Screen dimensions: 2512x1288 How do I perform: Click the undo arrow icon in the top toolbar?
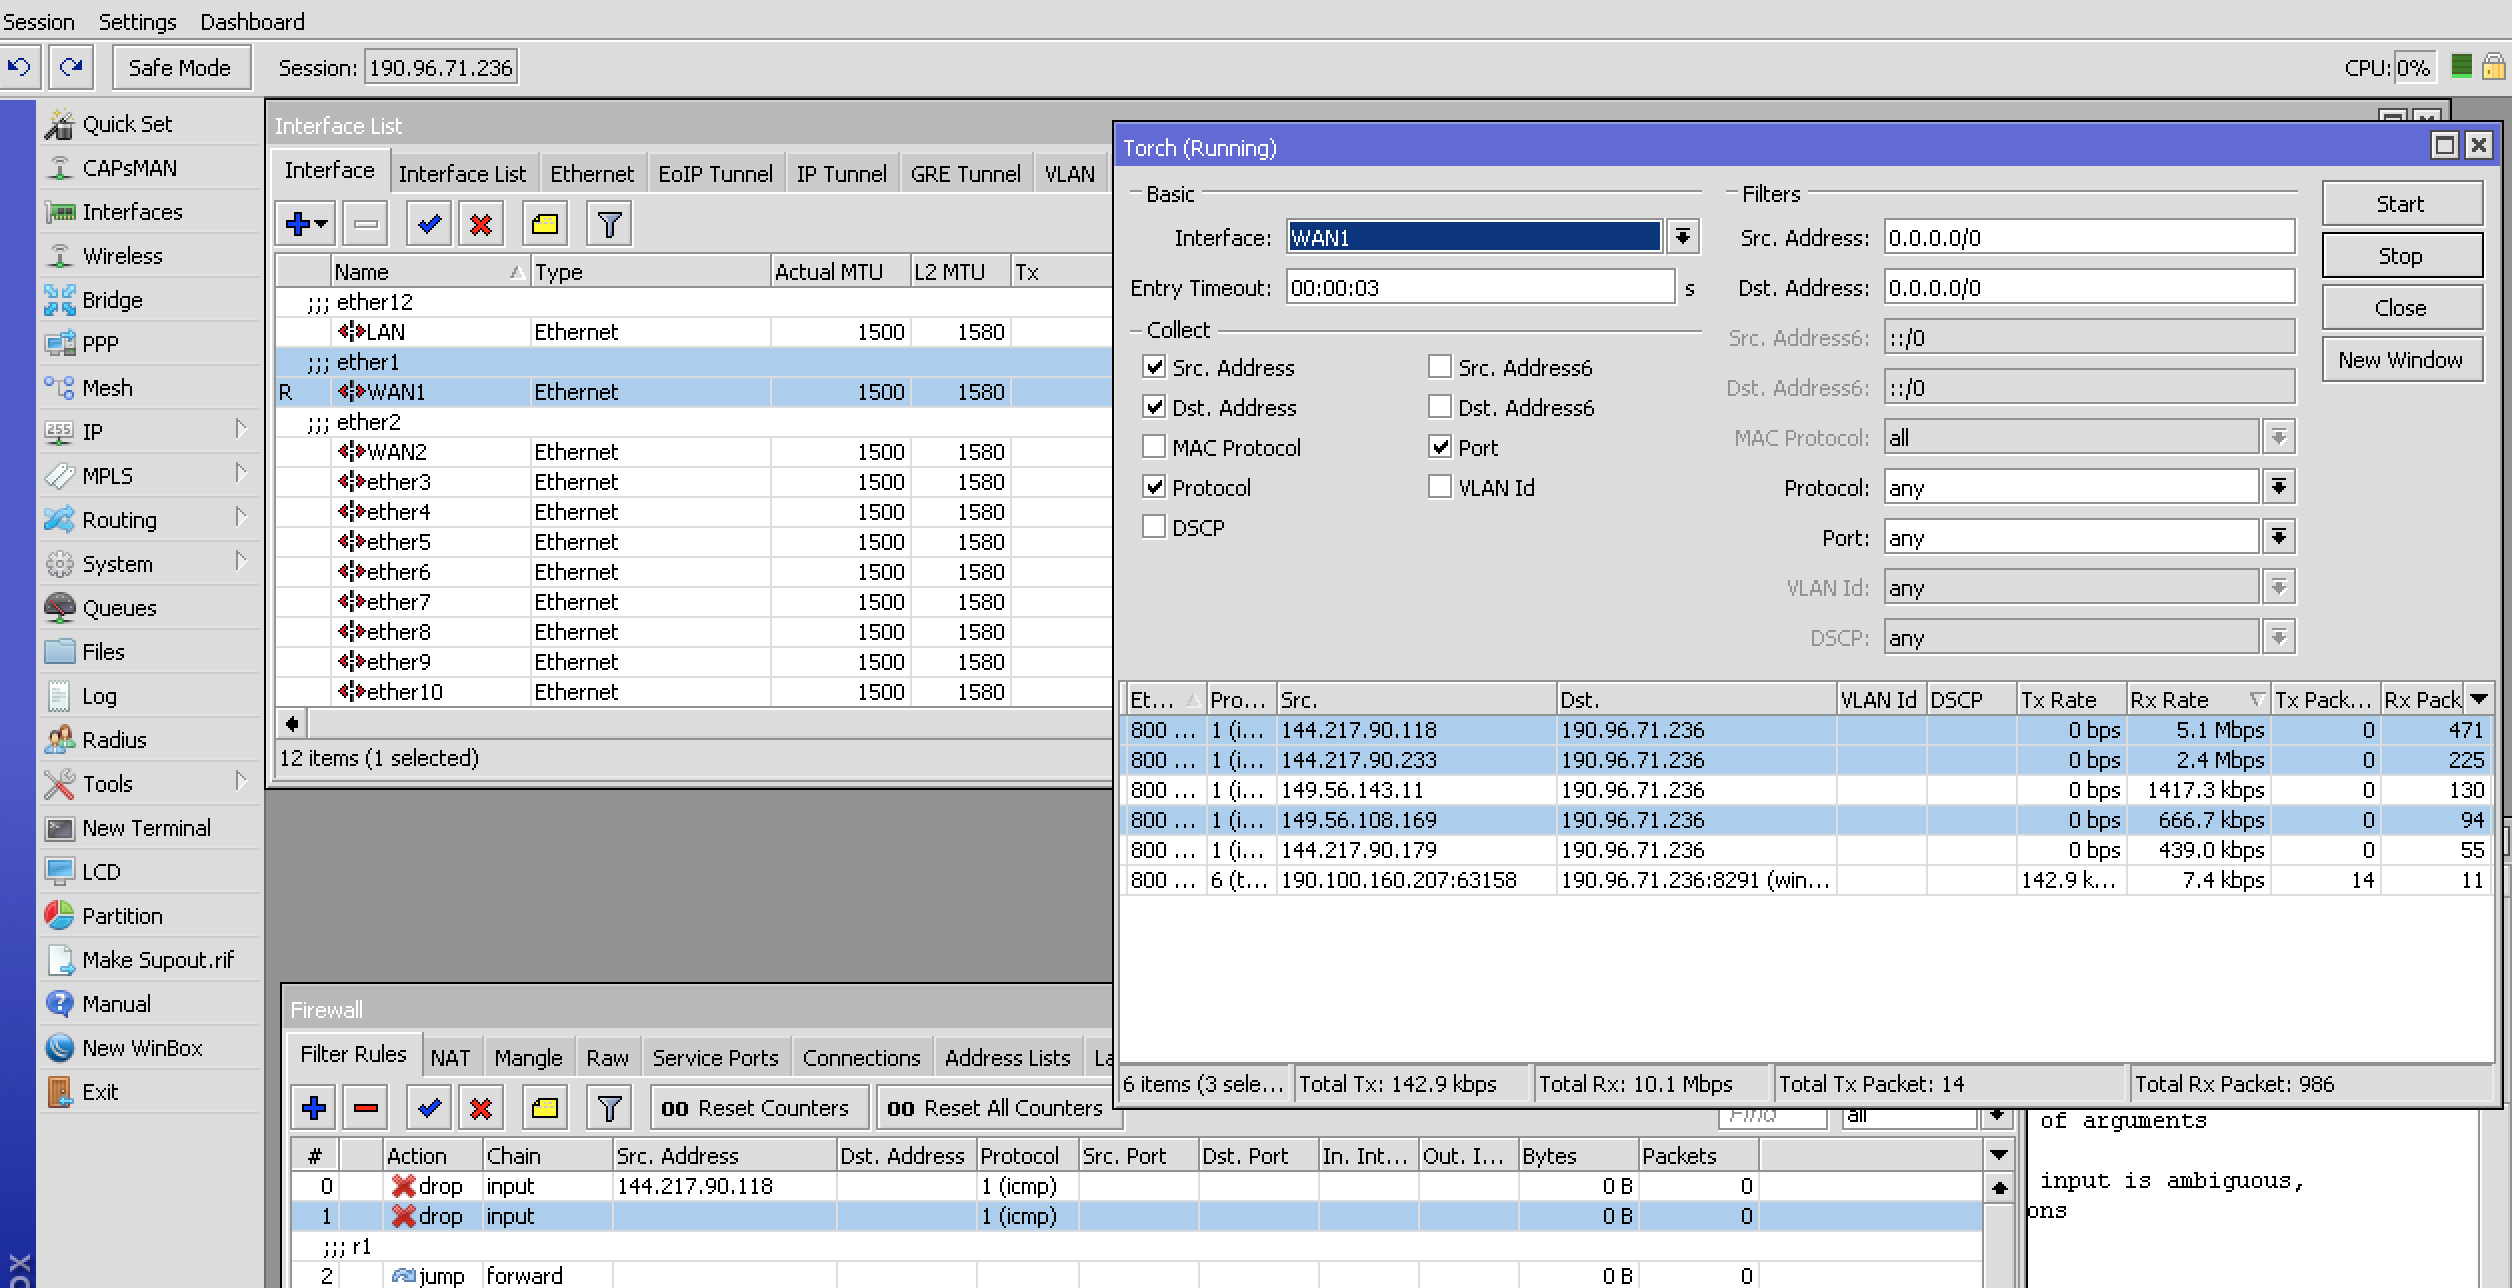[20, 67]
